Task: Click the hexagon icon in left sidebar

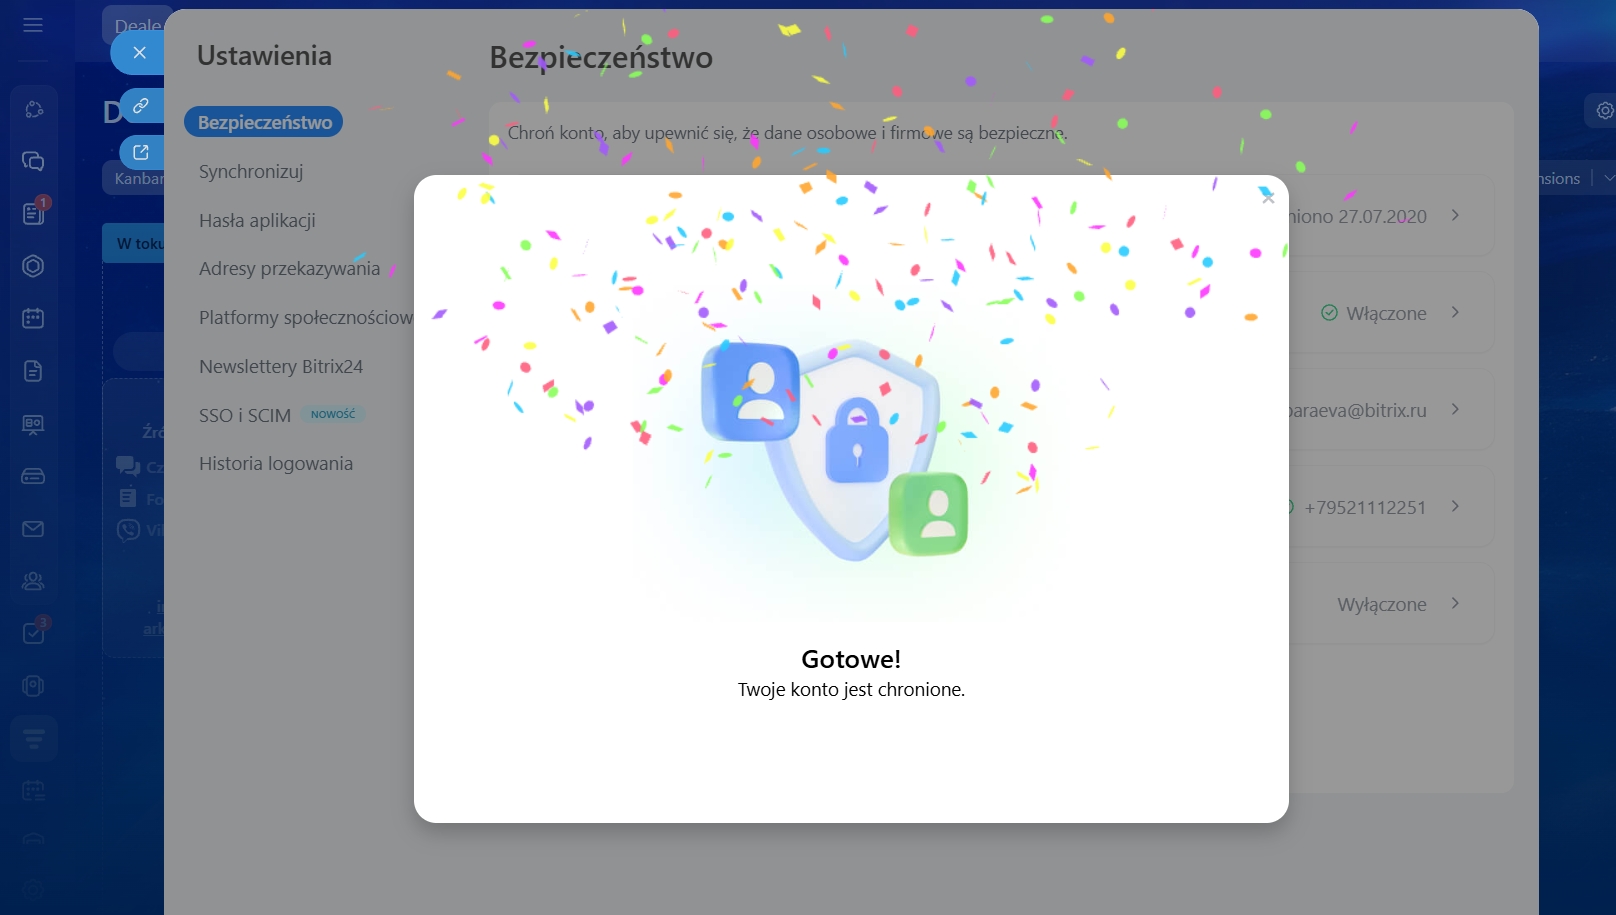Action: (x=33, y=266)
